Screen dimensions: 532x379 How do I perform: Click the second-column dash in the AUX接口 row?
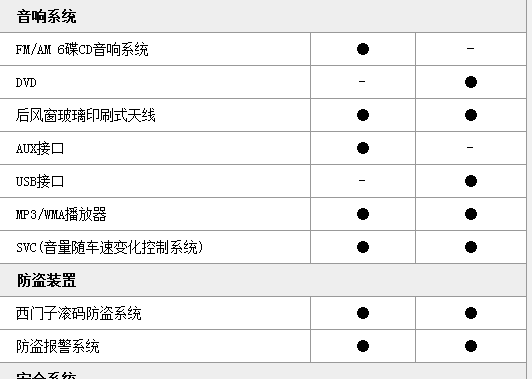tap(470, 147)
